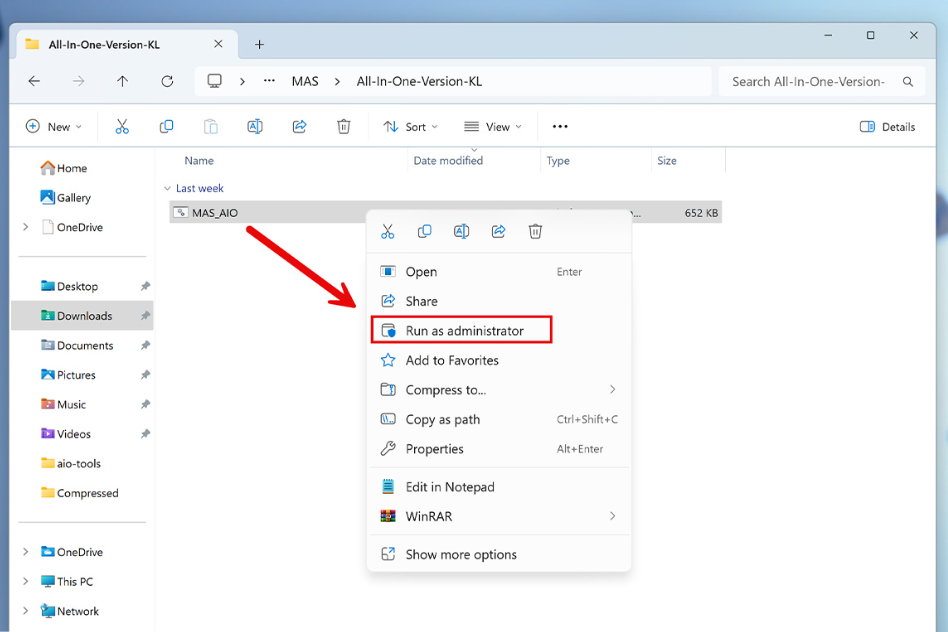
Task: Click the Delete trash icon in the context menu
Action: click(x=535, y=232)
